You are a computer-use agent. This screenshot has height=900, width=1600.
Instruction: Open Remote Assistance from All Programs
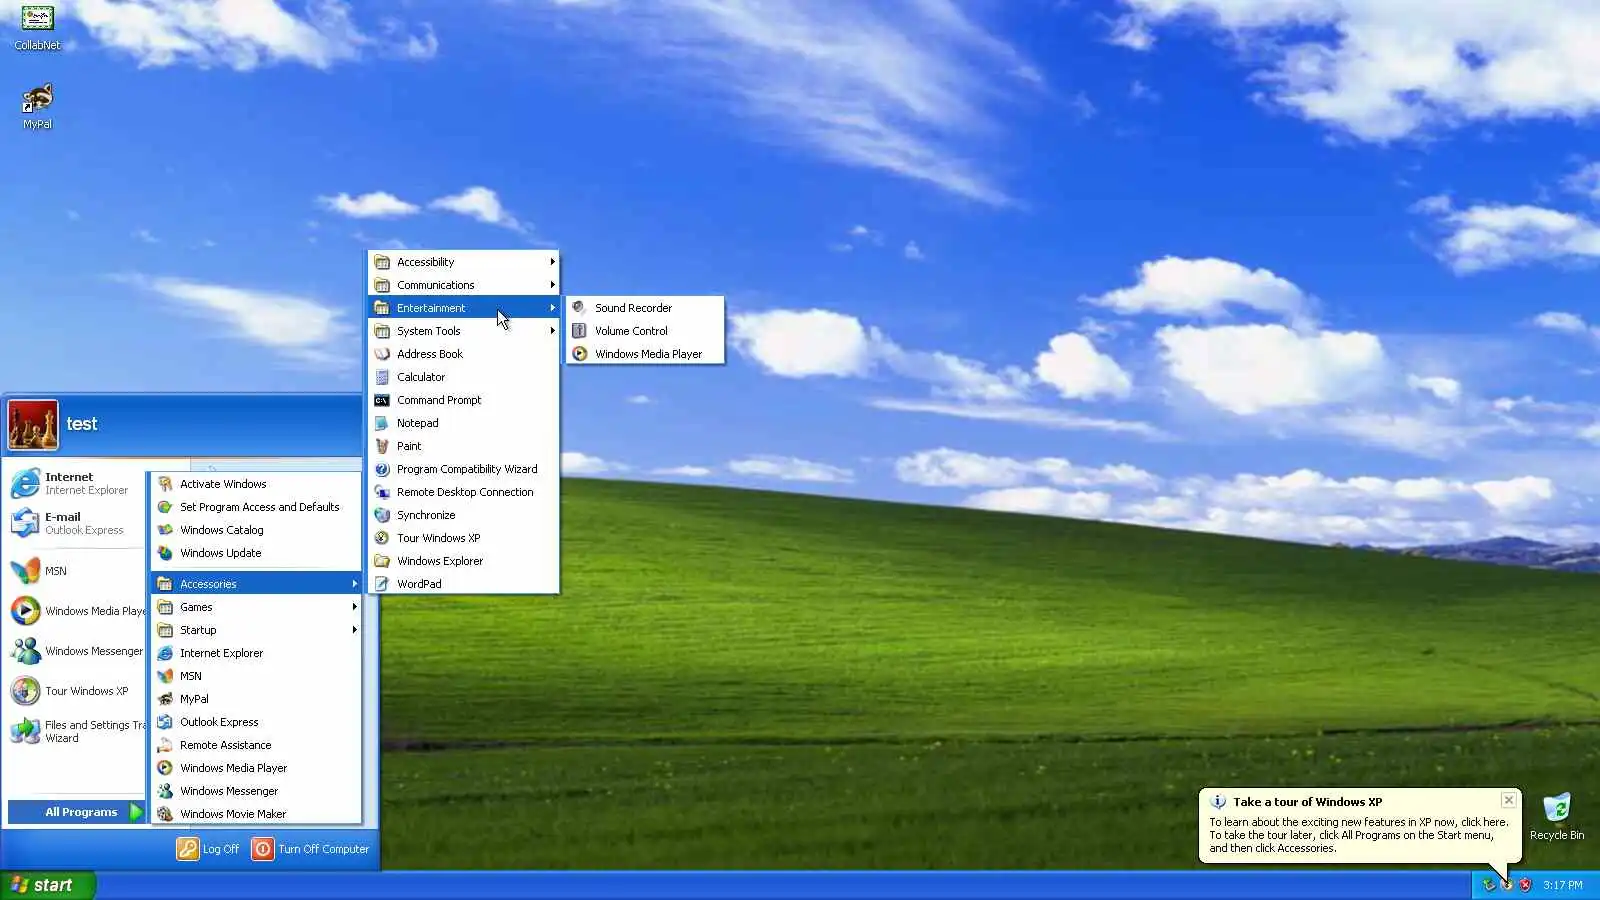point(256,745)
